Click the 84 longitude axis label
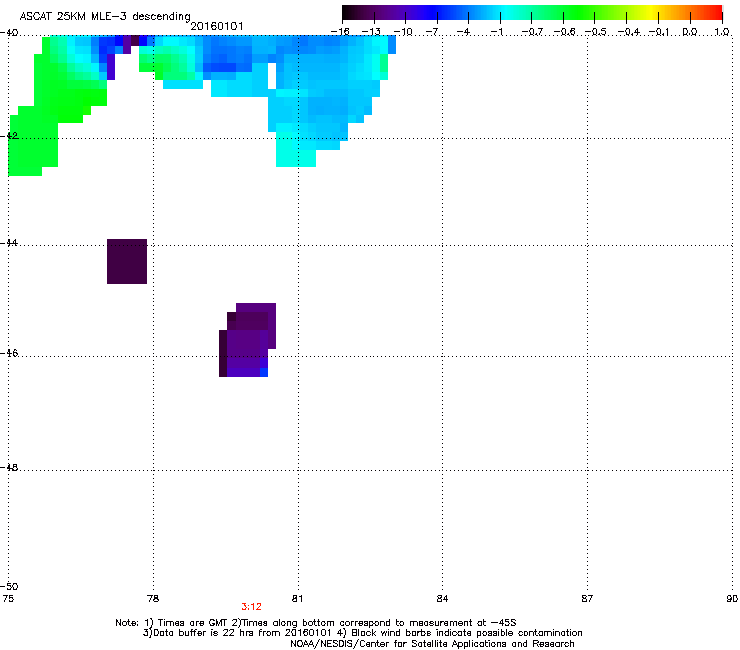The height and width of the screenshot is (650, 740). tap(442, 599)
